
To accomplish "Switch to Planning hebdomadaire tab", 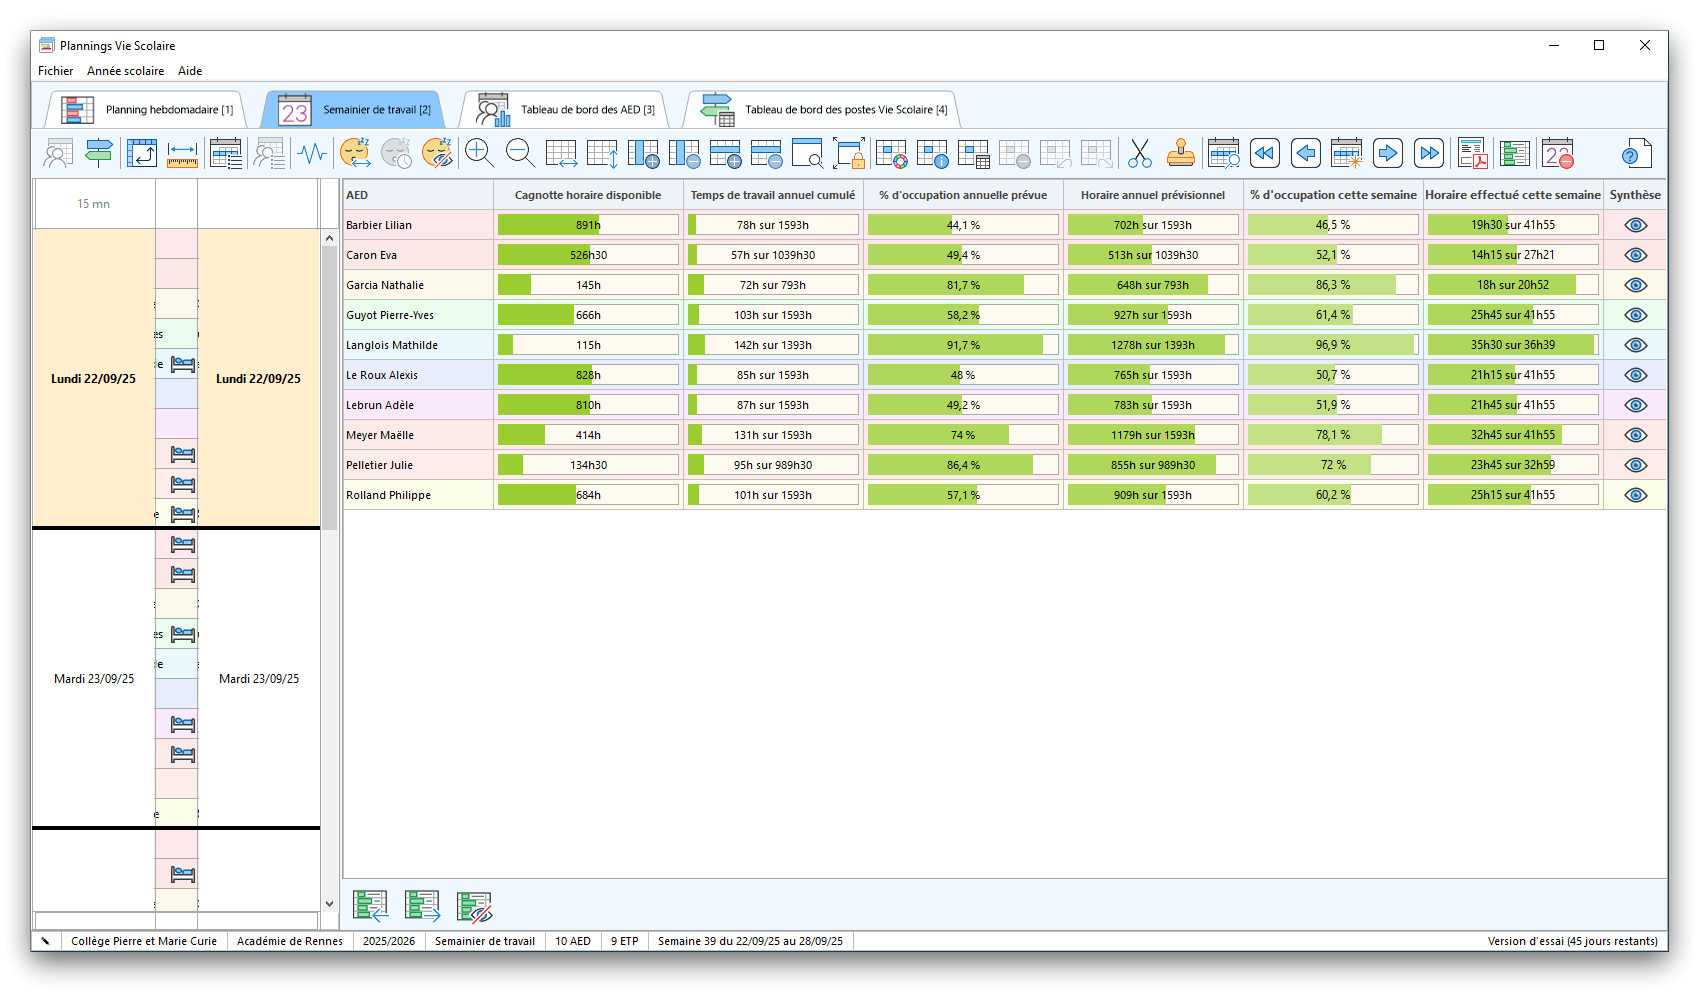I will pos(150,110).
